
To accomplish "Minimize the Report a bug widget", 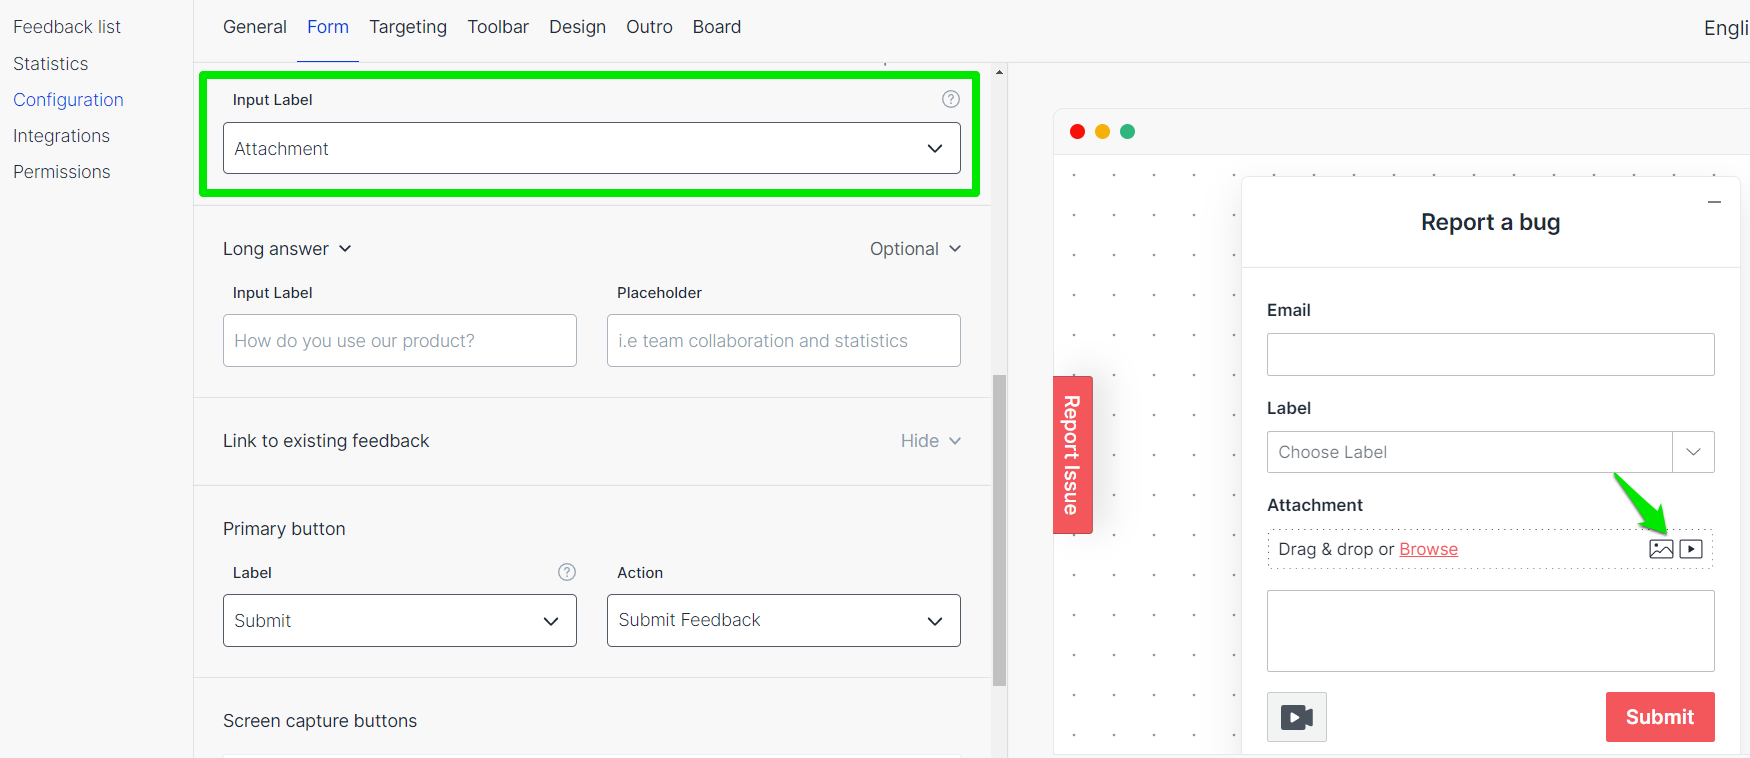I will pos(1714,202).
